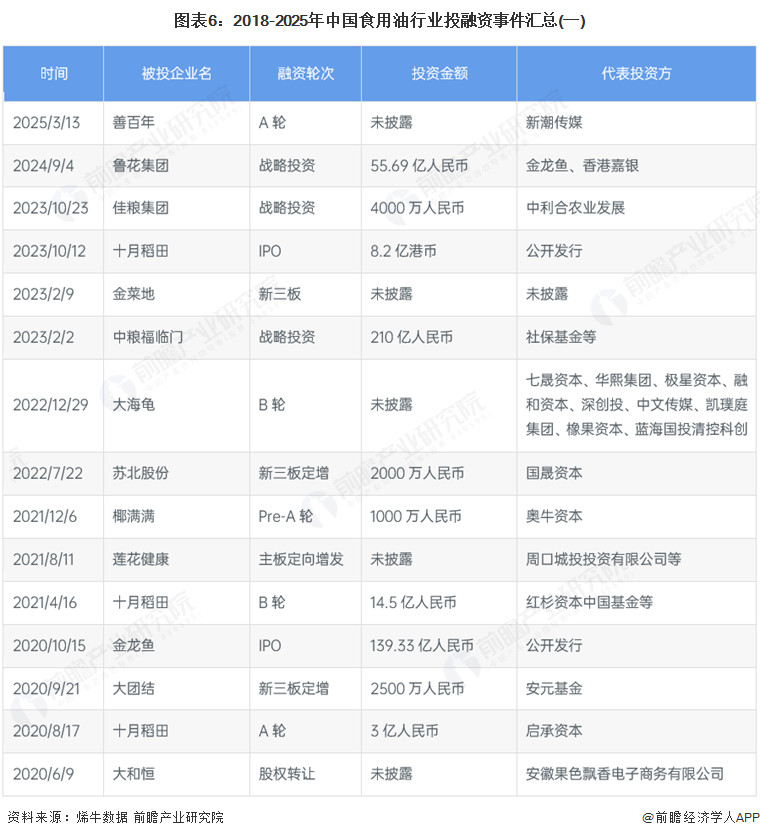Viewport: 760px width, 838px height.
Task: Click company name 善百年
Action: [x=134, y=122]
